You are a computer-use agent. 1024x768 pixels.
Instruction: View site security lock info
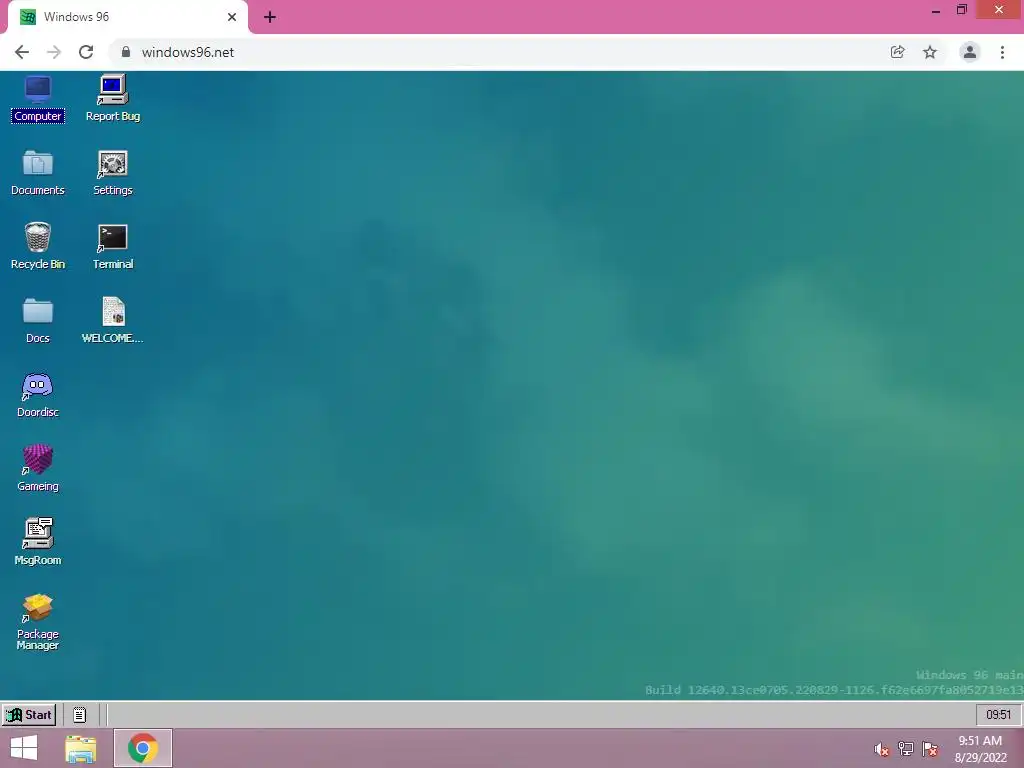coord(126,52)
